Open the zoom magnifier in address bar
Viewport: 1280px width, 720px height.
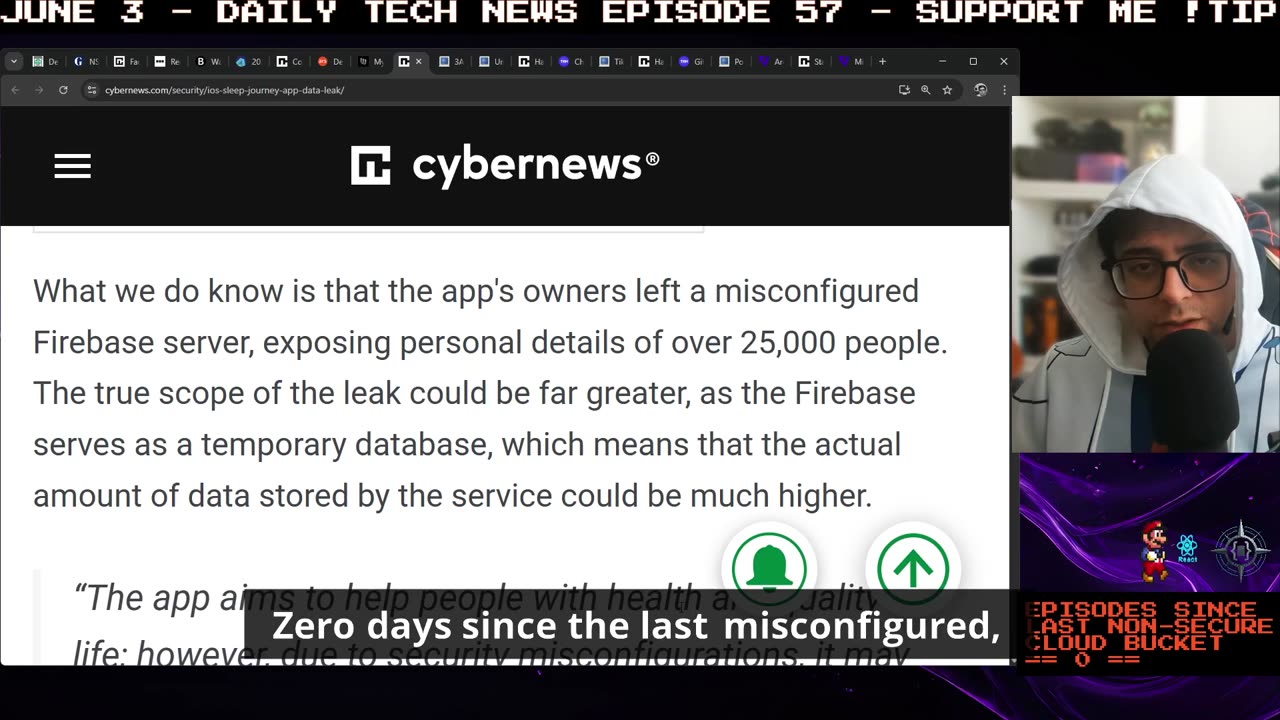[926, 90]
